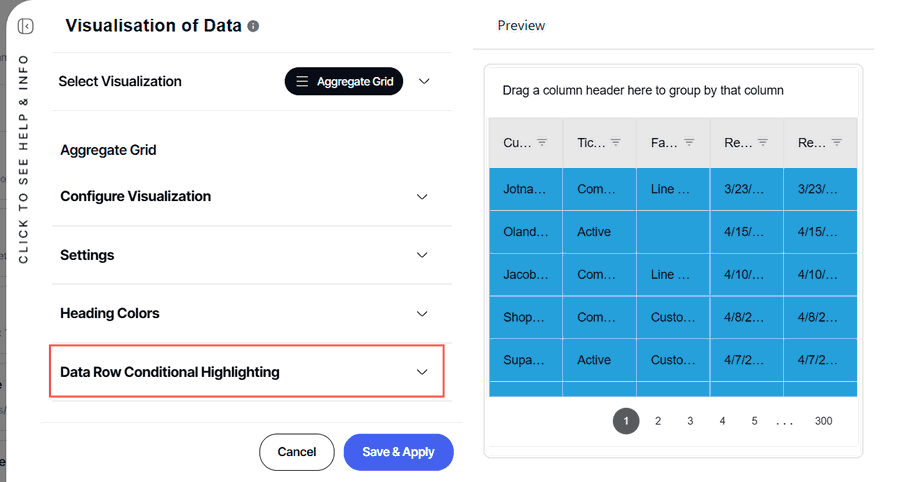The width and height of the screenshot is (920, 482).
Task: Expand the Select Visualization chevron
Action: tap(424, 82)
